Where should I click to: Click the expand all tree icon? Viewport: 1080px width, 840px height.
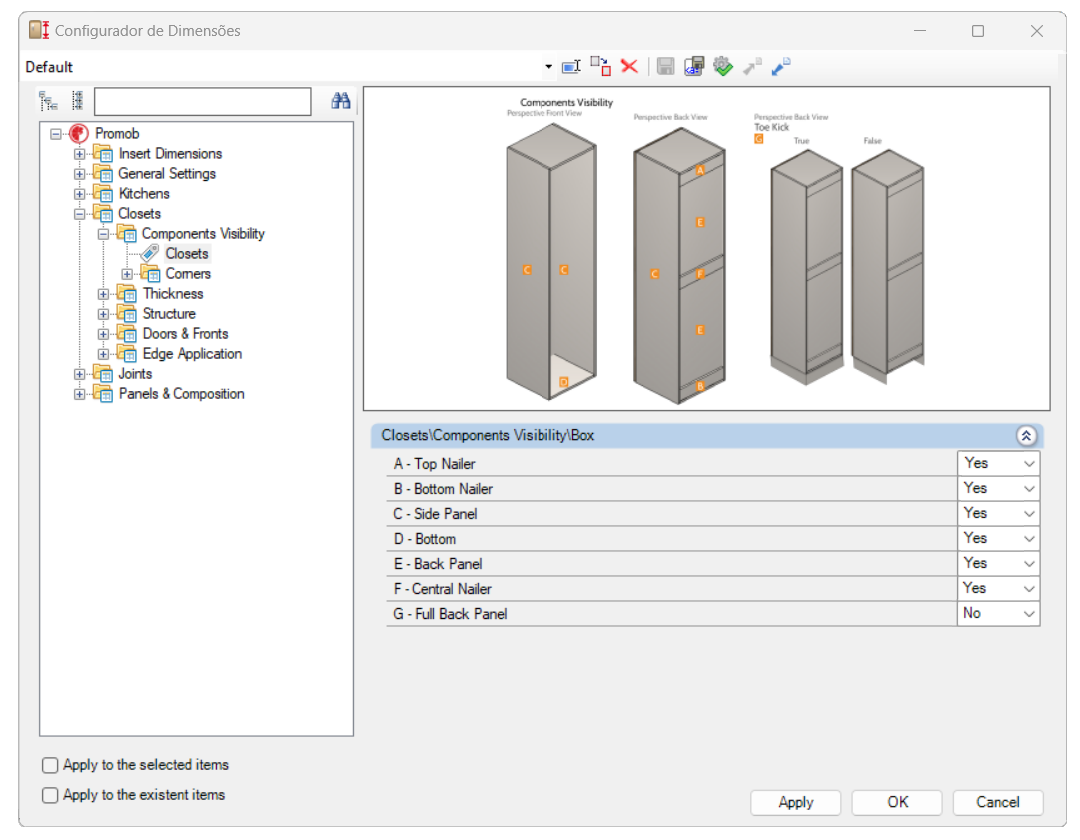coord(48,101)
